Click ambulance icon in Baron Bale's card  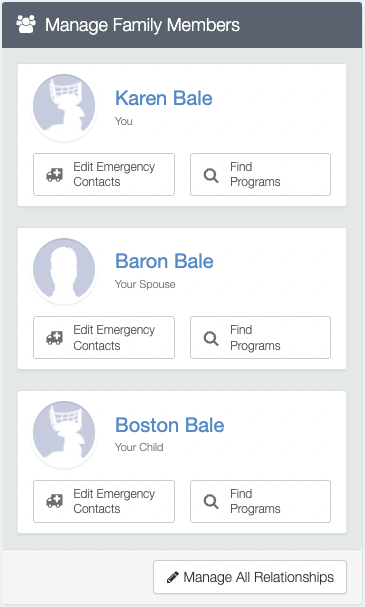[x=55, y=338]
